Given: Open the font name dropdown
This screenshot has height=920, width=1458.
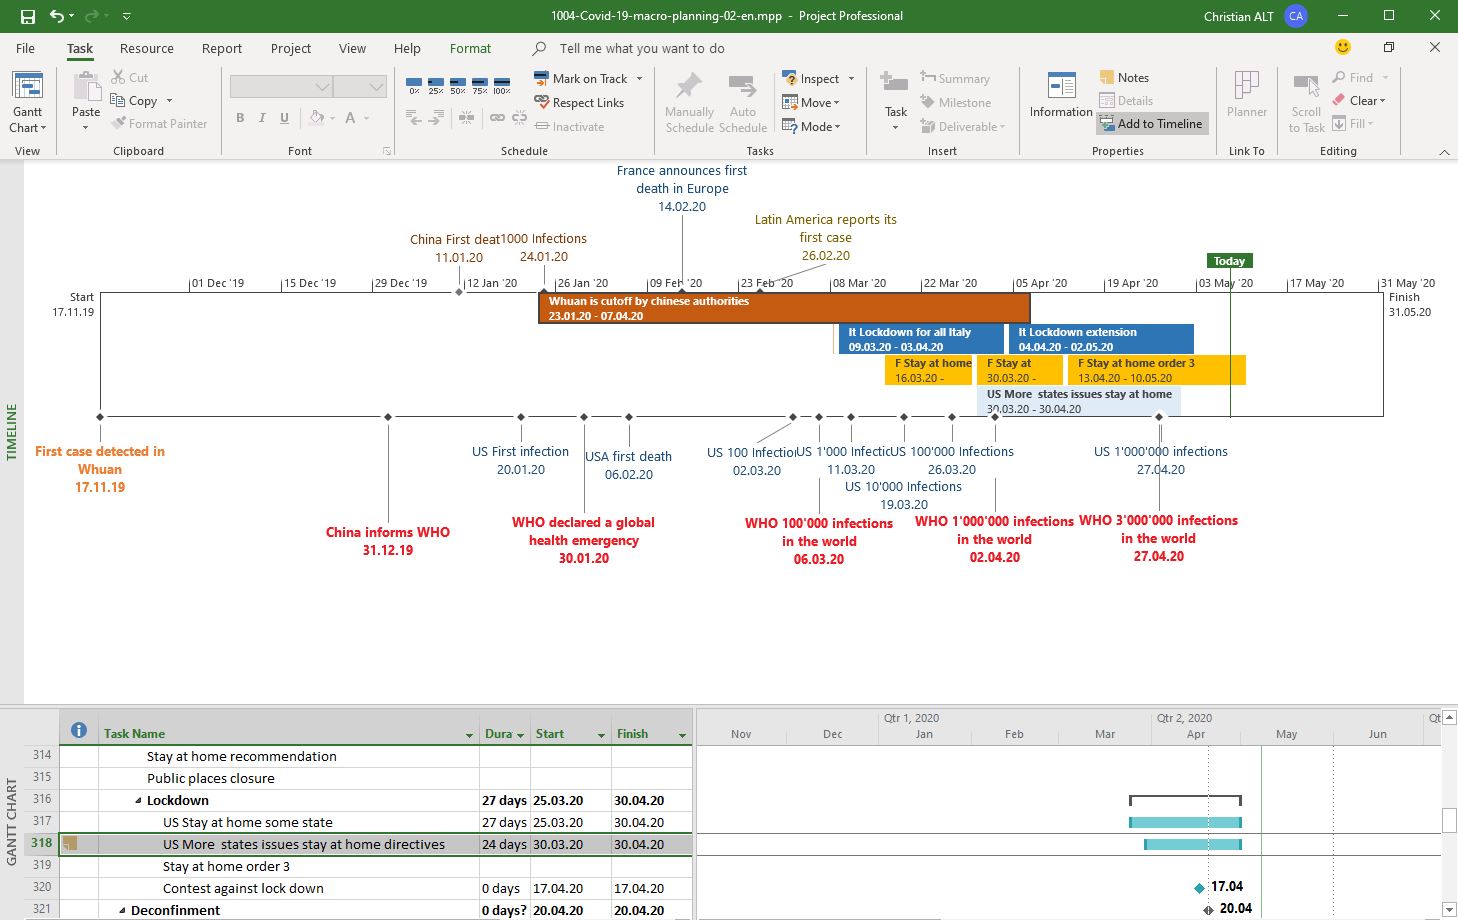Looking at the screenshot, I should pos(322,87).
